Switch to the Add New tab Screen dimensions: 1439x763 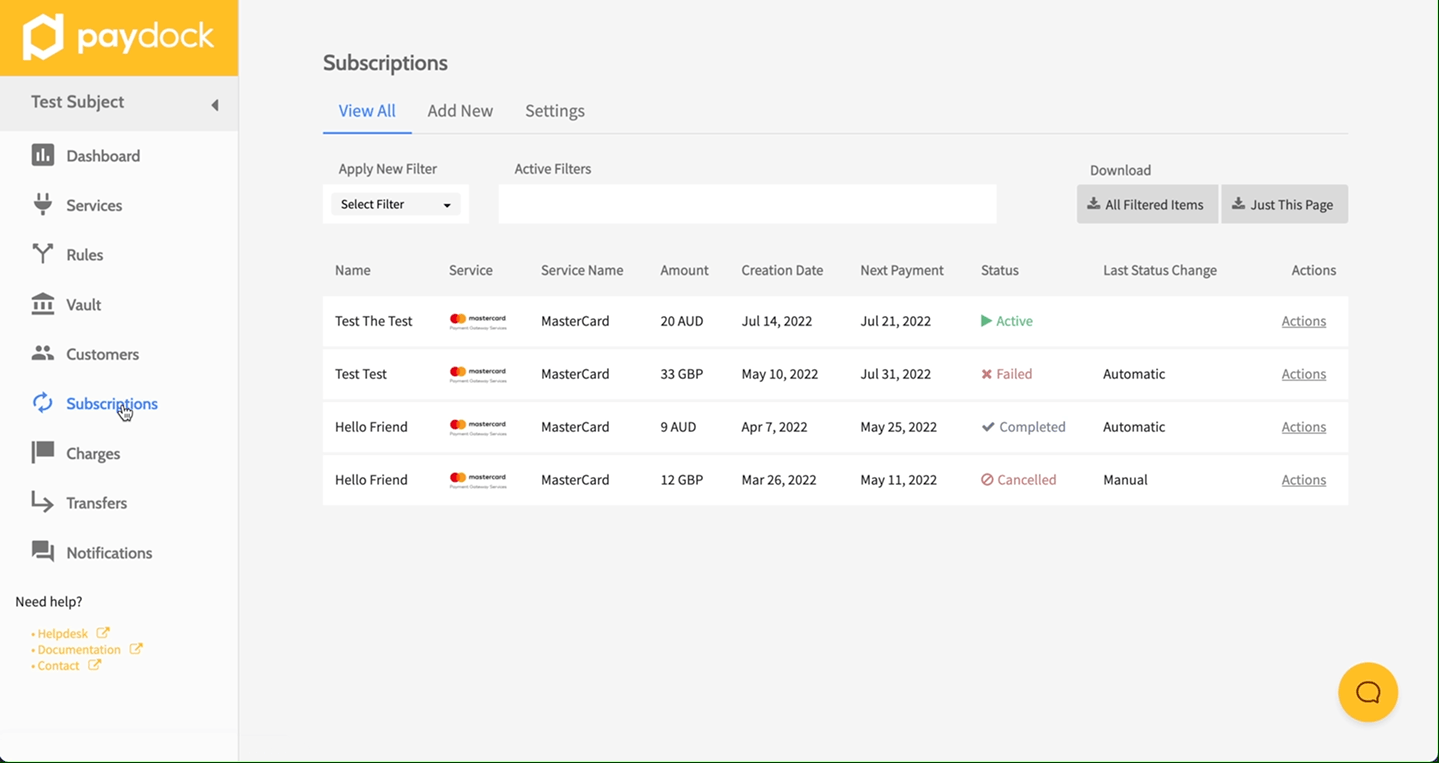tap(460, 111)
